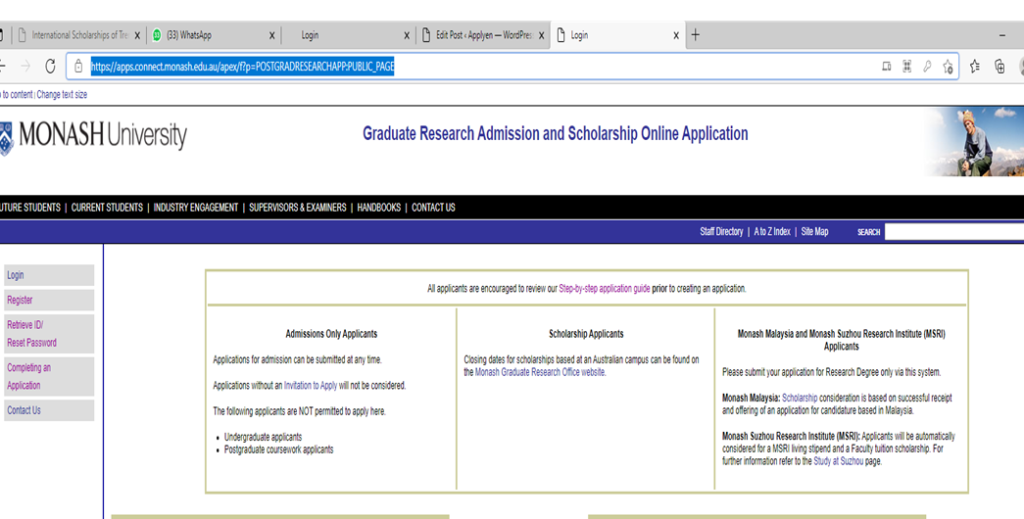Close the WhatsApp tab
Screen dimensions: 1024x519
[272, 36]
